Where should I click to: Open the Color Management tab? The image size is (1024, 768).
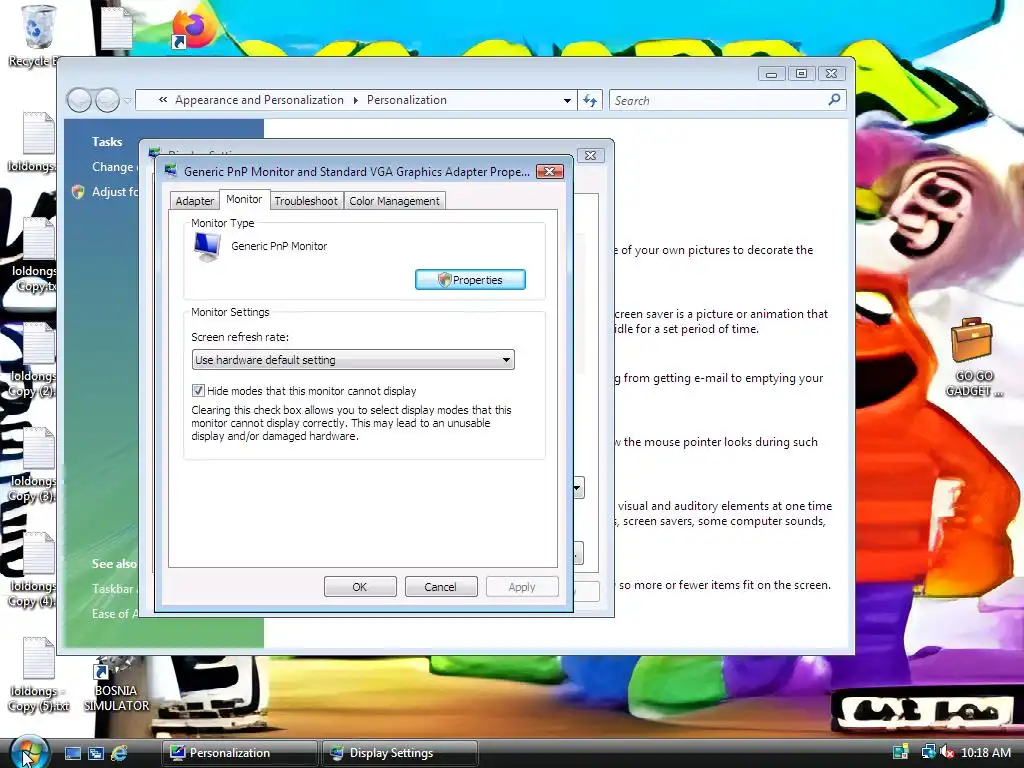(394, 201)
